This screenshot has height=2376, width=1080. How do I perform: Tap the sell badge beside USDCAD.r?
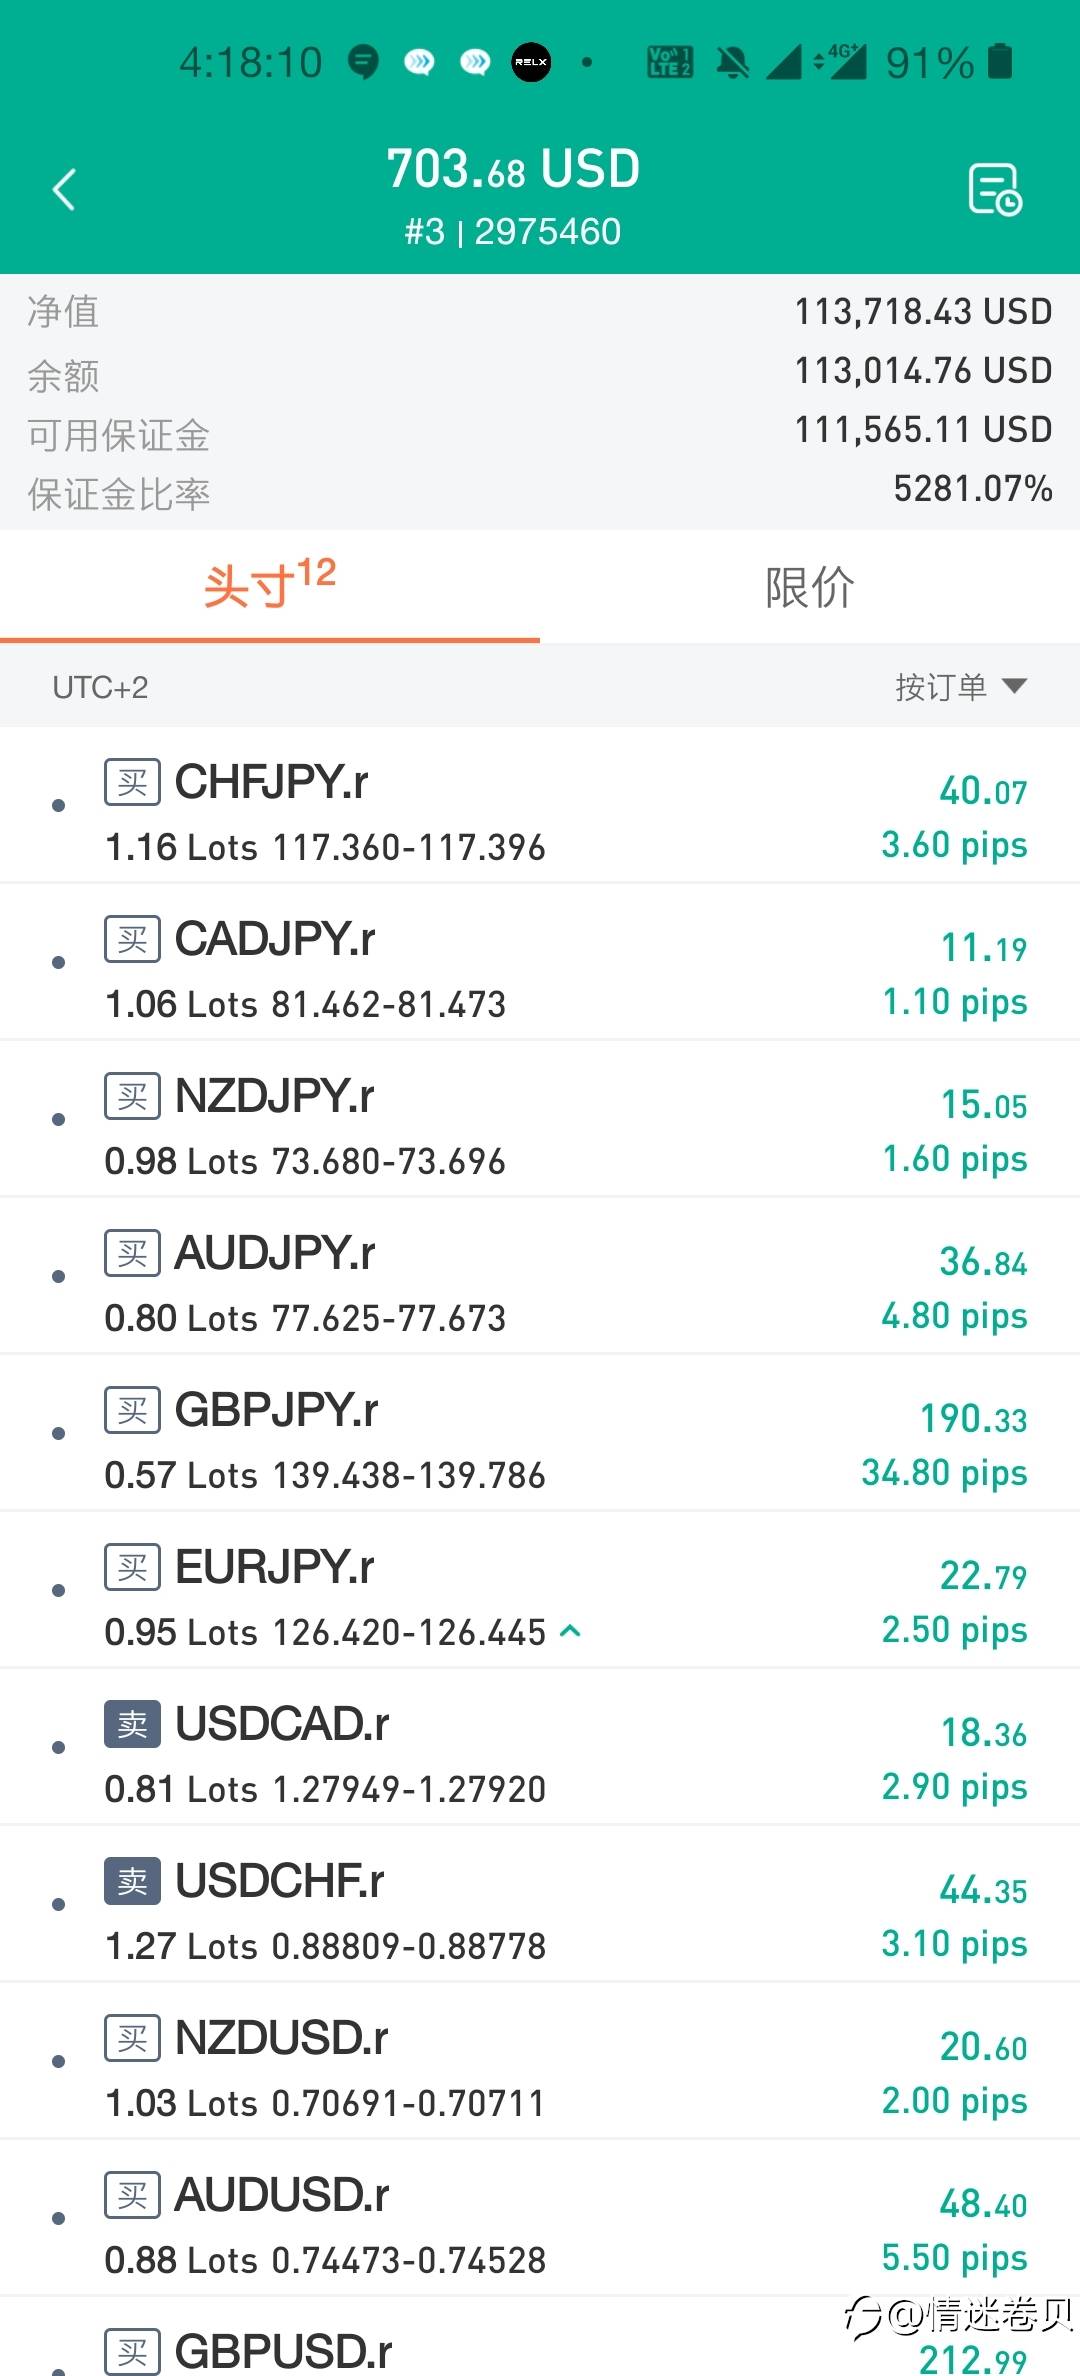132,1724
